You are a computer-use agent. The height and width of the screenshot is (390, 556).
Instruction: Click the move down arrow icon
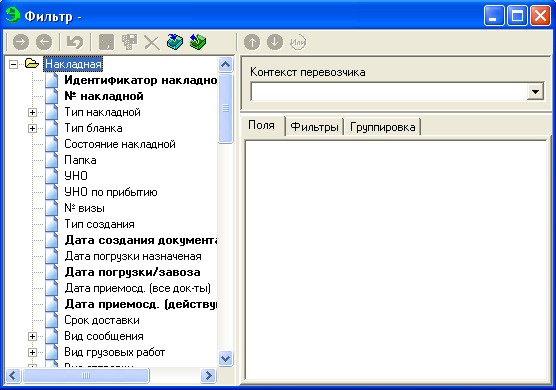point(275,42)
